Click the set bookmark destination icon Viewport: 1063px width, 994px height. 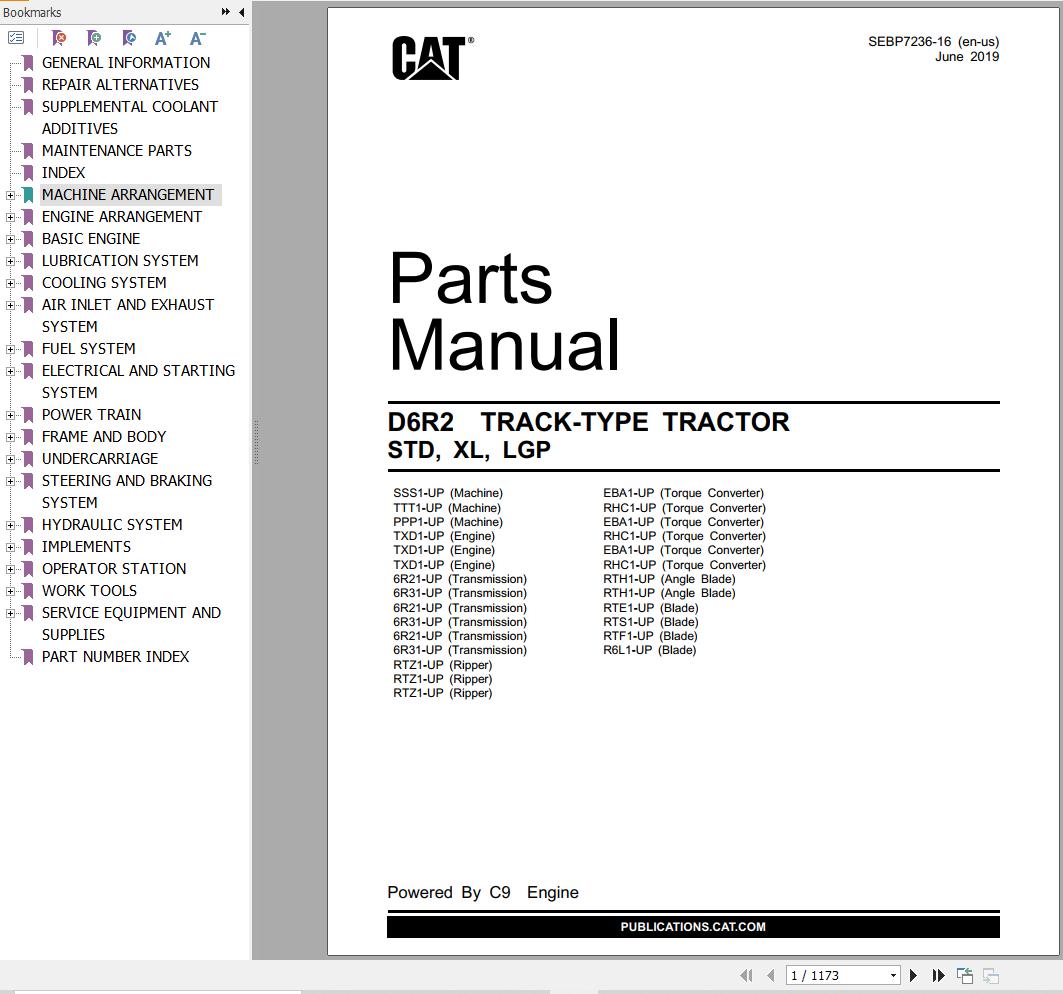pyautogui.click(x=129, y=38)
